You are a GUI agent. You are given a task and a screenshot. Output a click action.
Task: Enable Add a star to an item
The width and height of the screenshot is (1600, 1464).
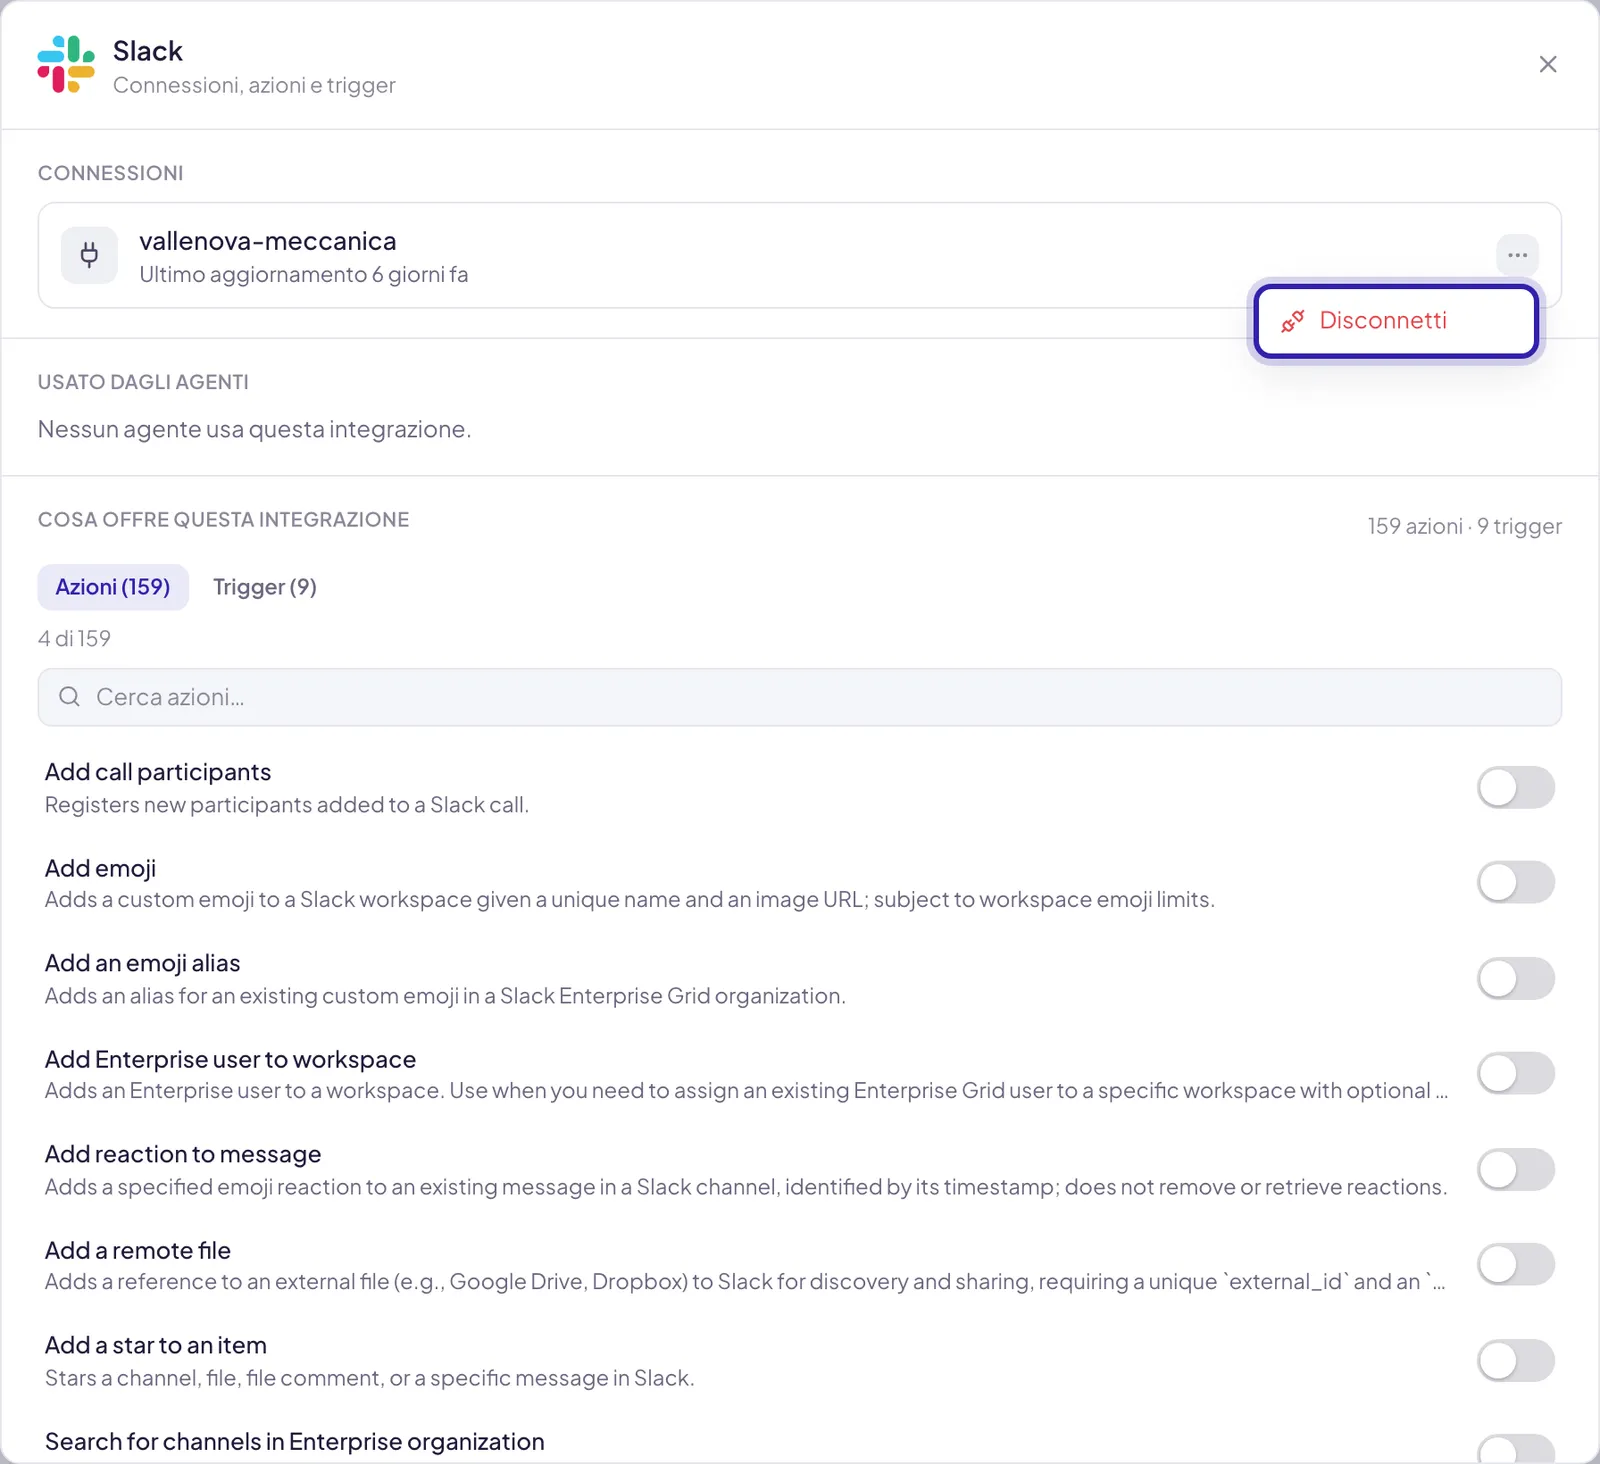(1516, 1360)
